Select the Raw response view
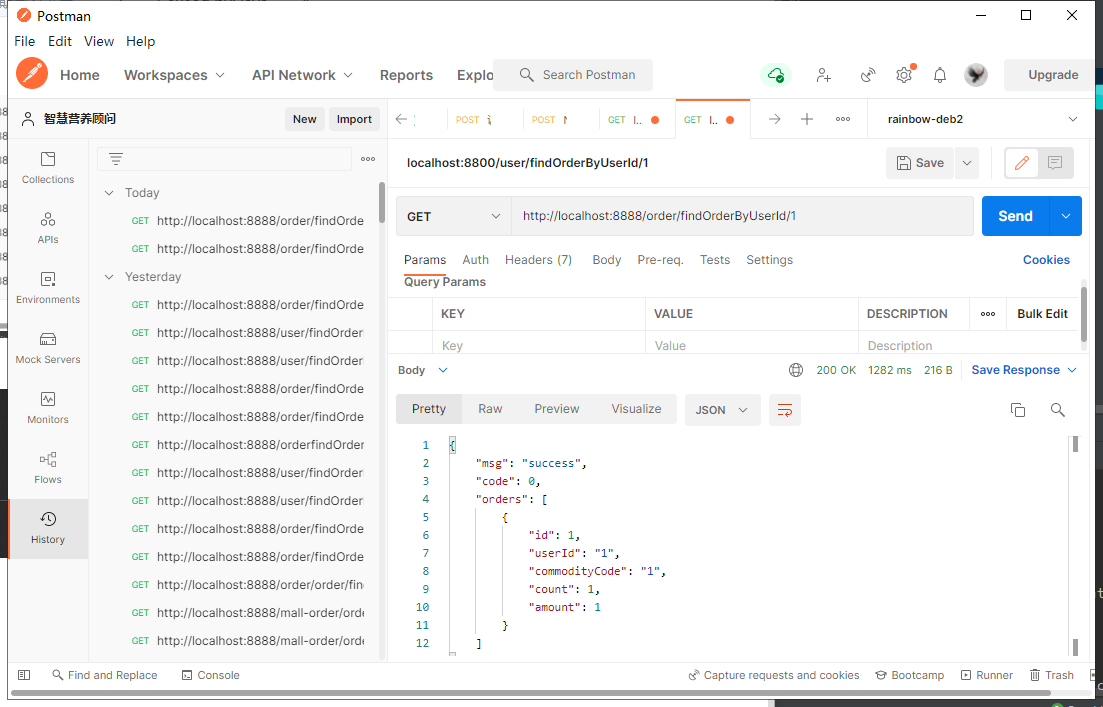 click(490, 409)
